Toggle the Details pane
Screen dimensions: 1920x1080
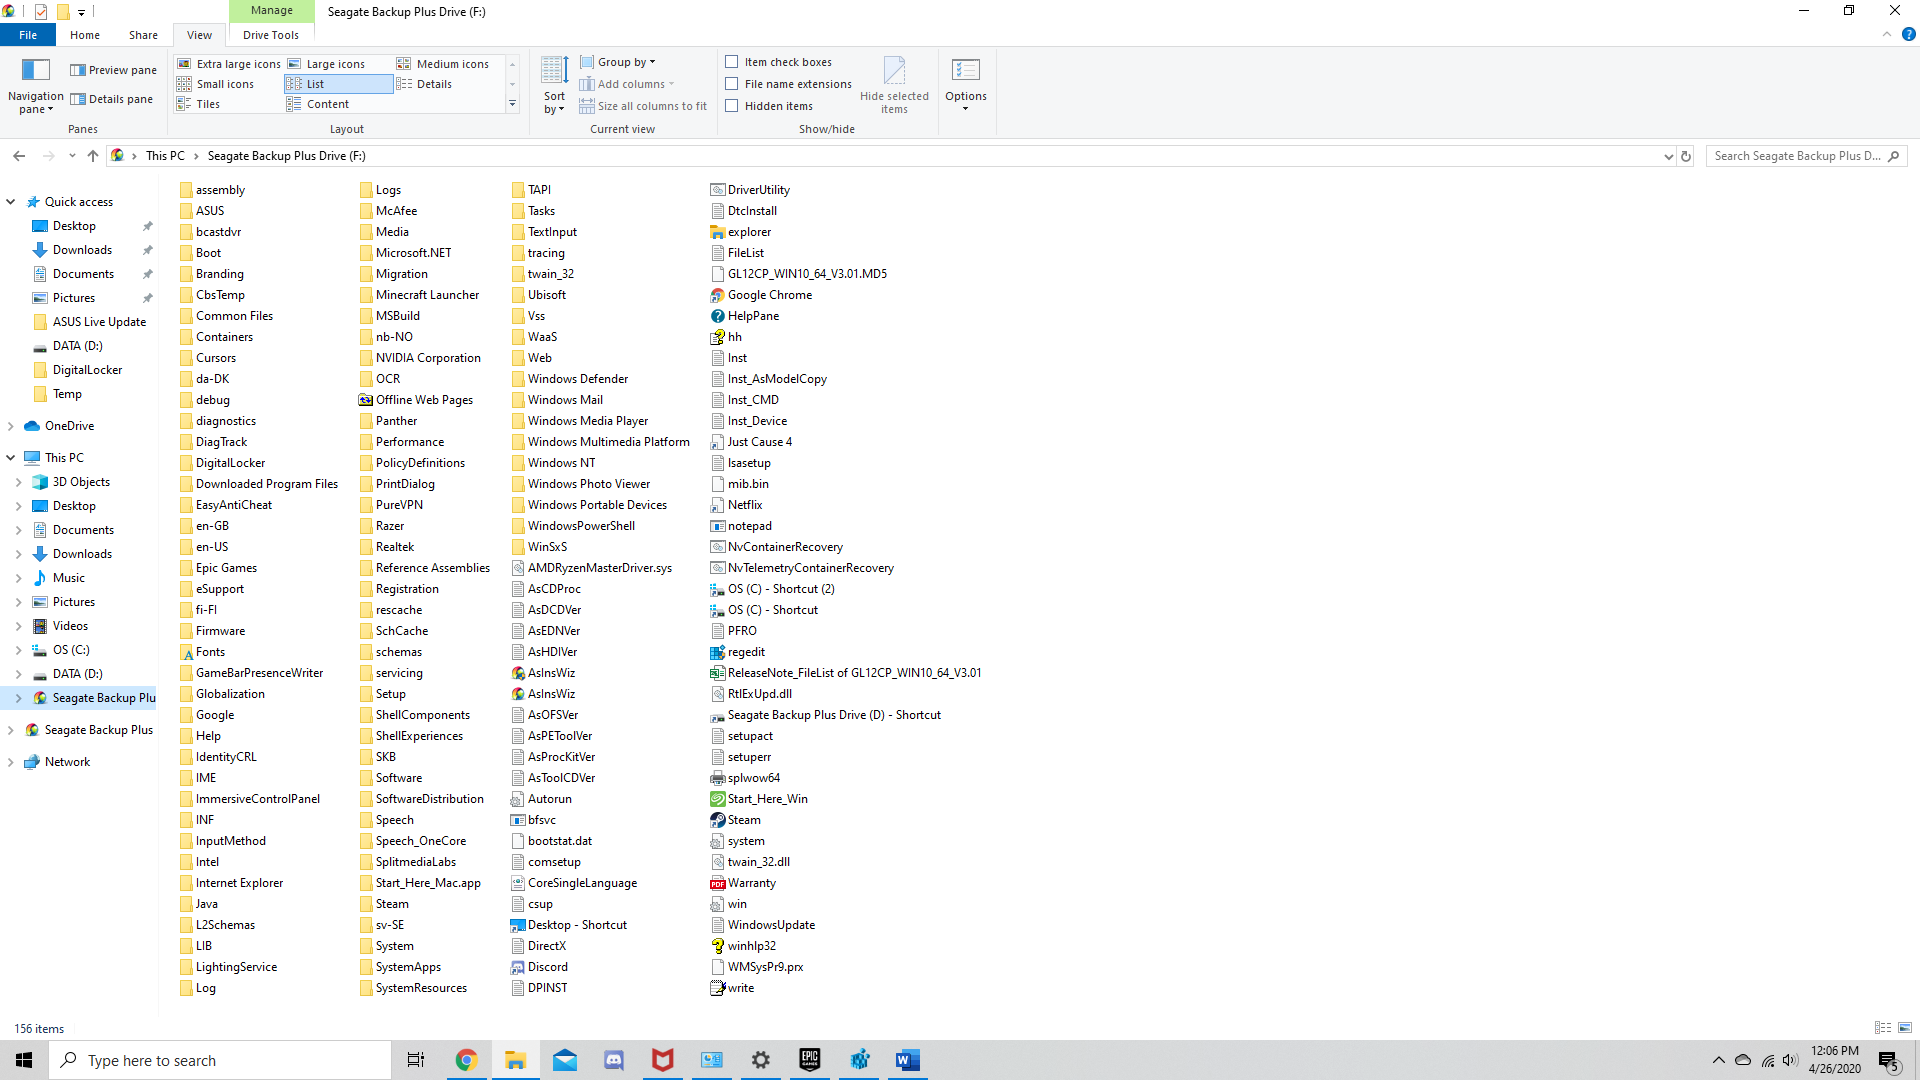(111, 99)
